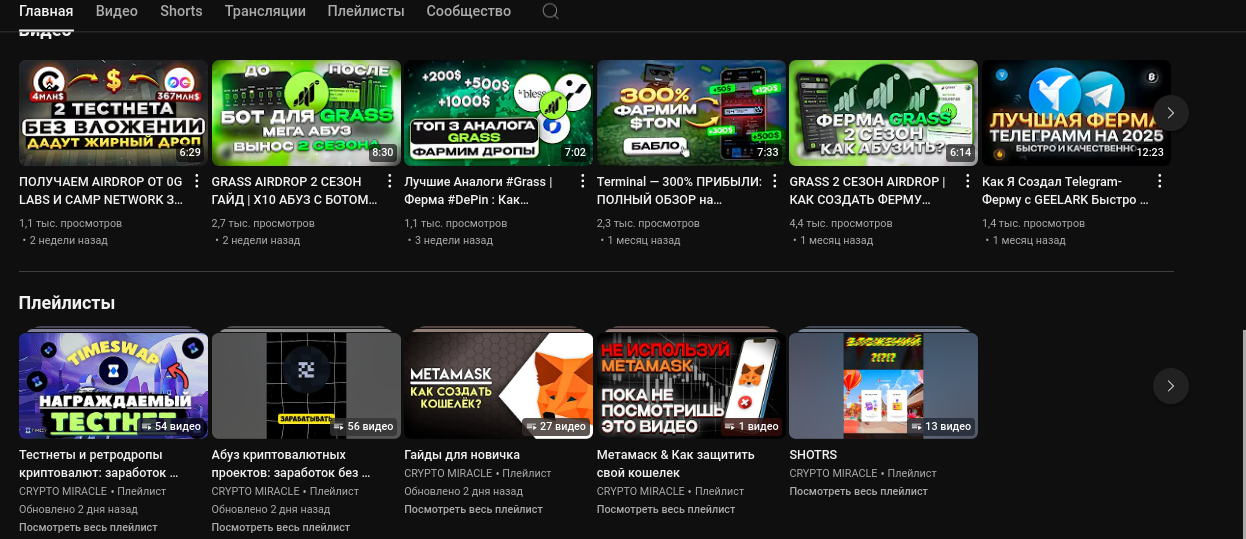Go to the Плейлисты tab
The height and width of the screenshot is (539, 1246).
coord(366,12)
